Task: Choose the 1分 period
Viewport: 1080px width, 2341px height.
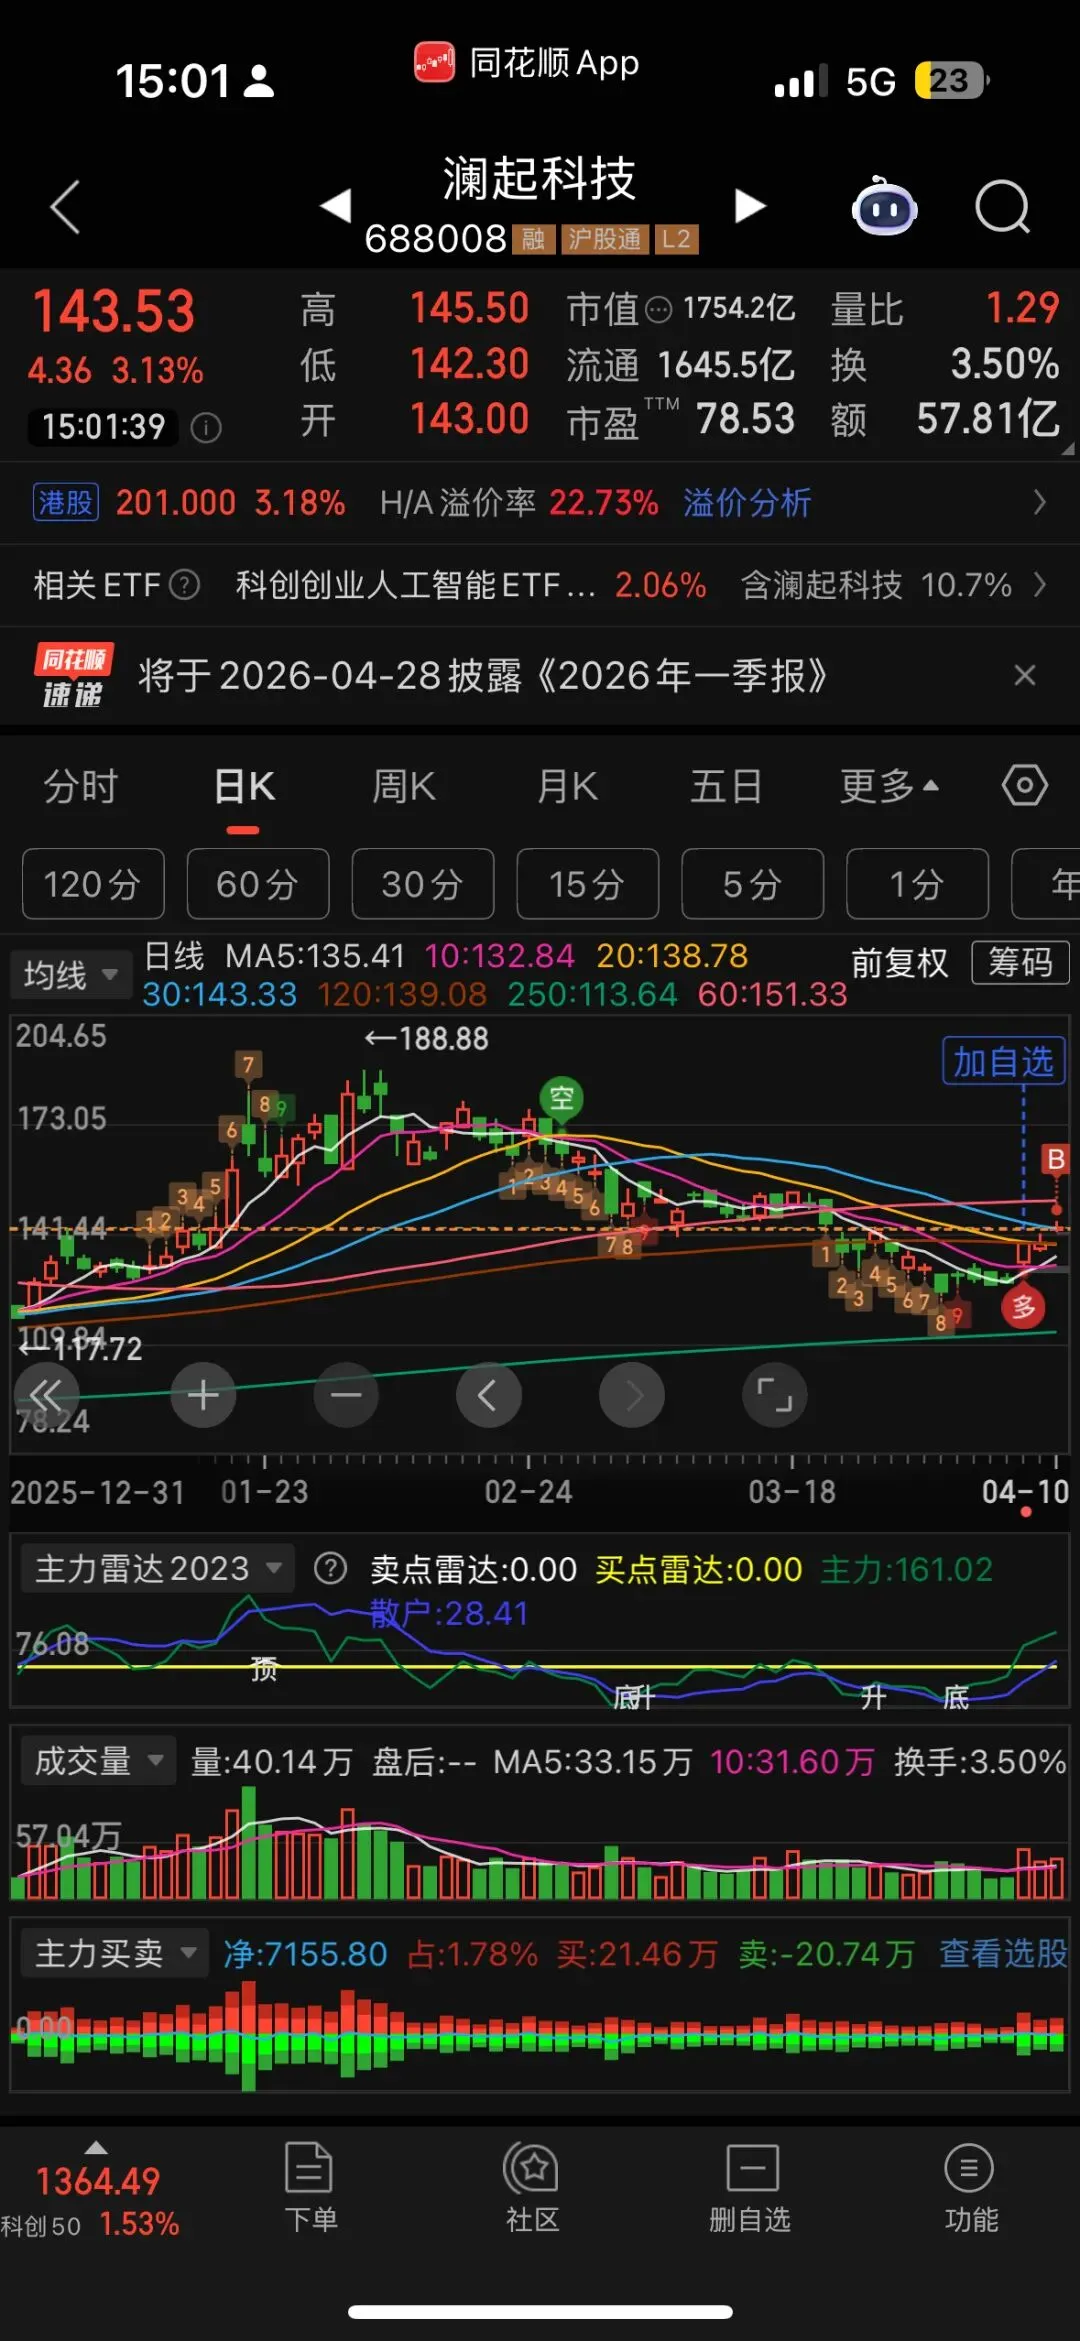Action: (918, 884)
